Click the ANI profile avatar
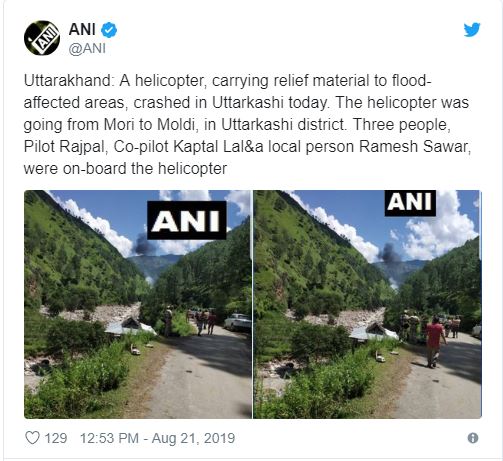The height and width of the screenshot is (461, 503). click(x=42, y=38)
